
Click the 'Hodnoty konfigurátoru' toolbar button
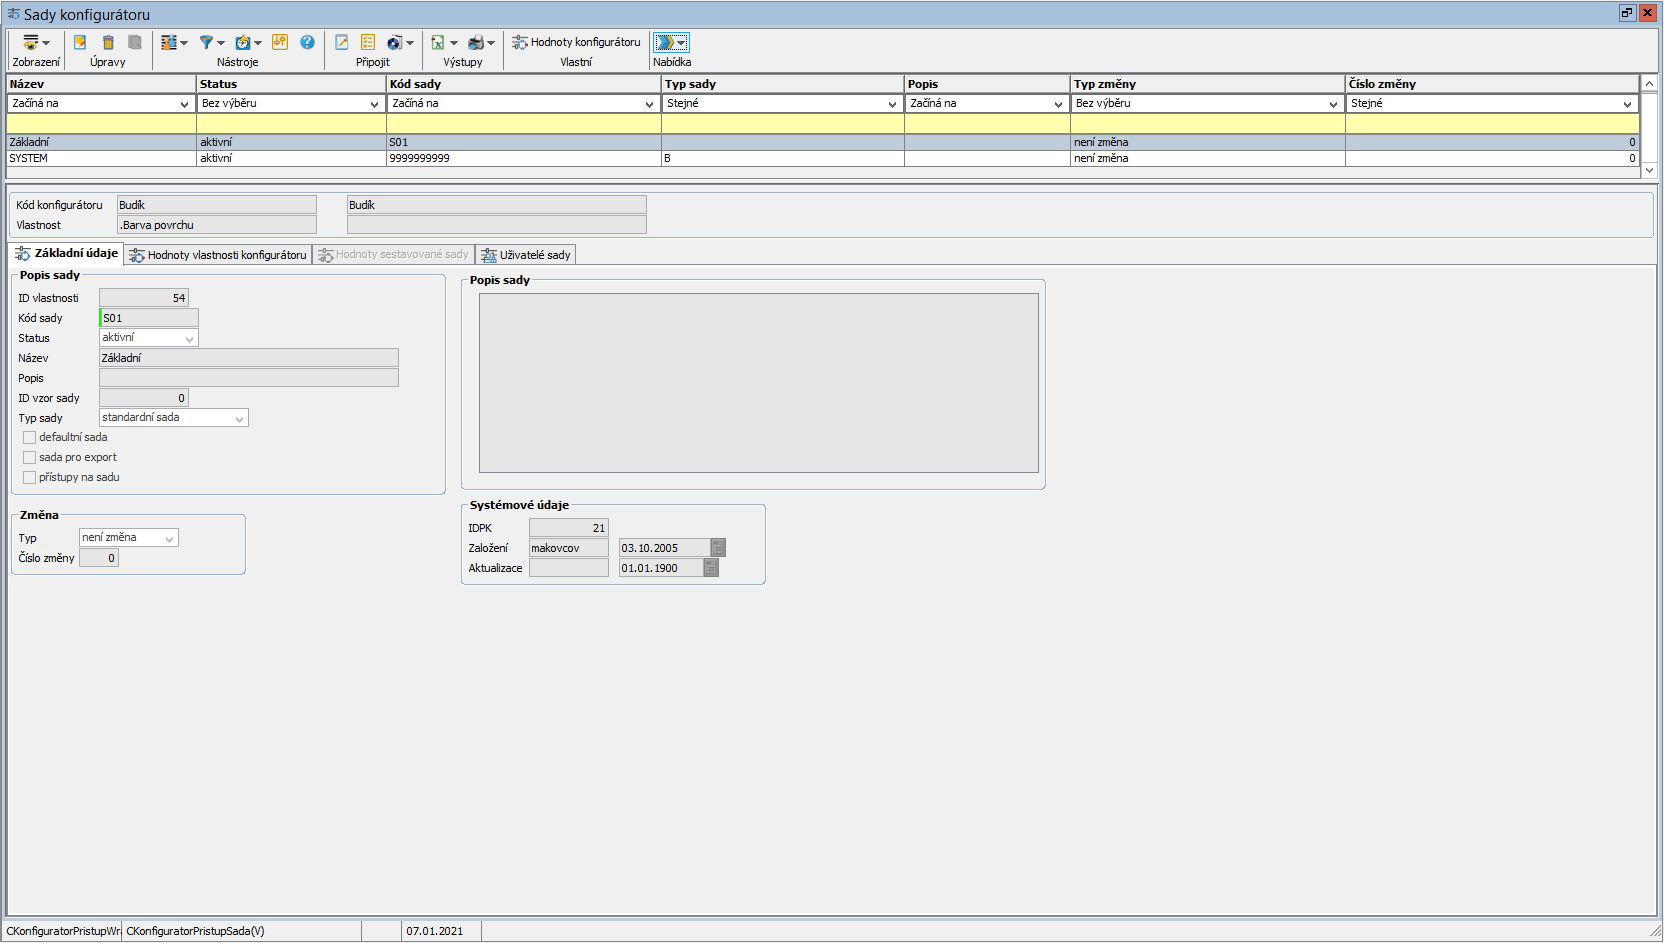tap(576, 42)
